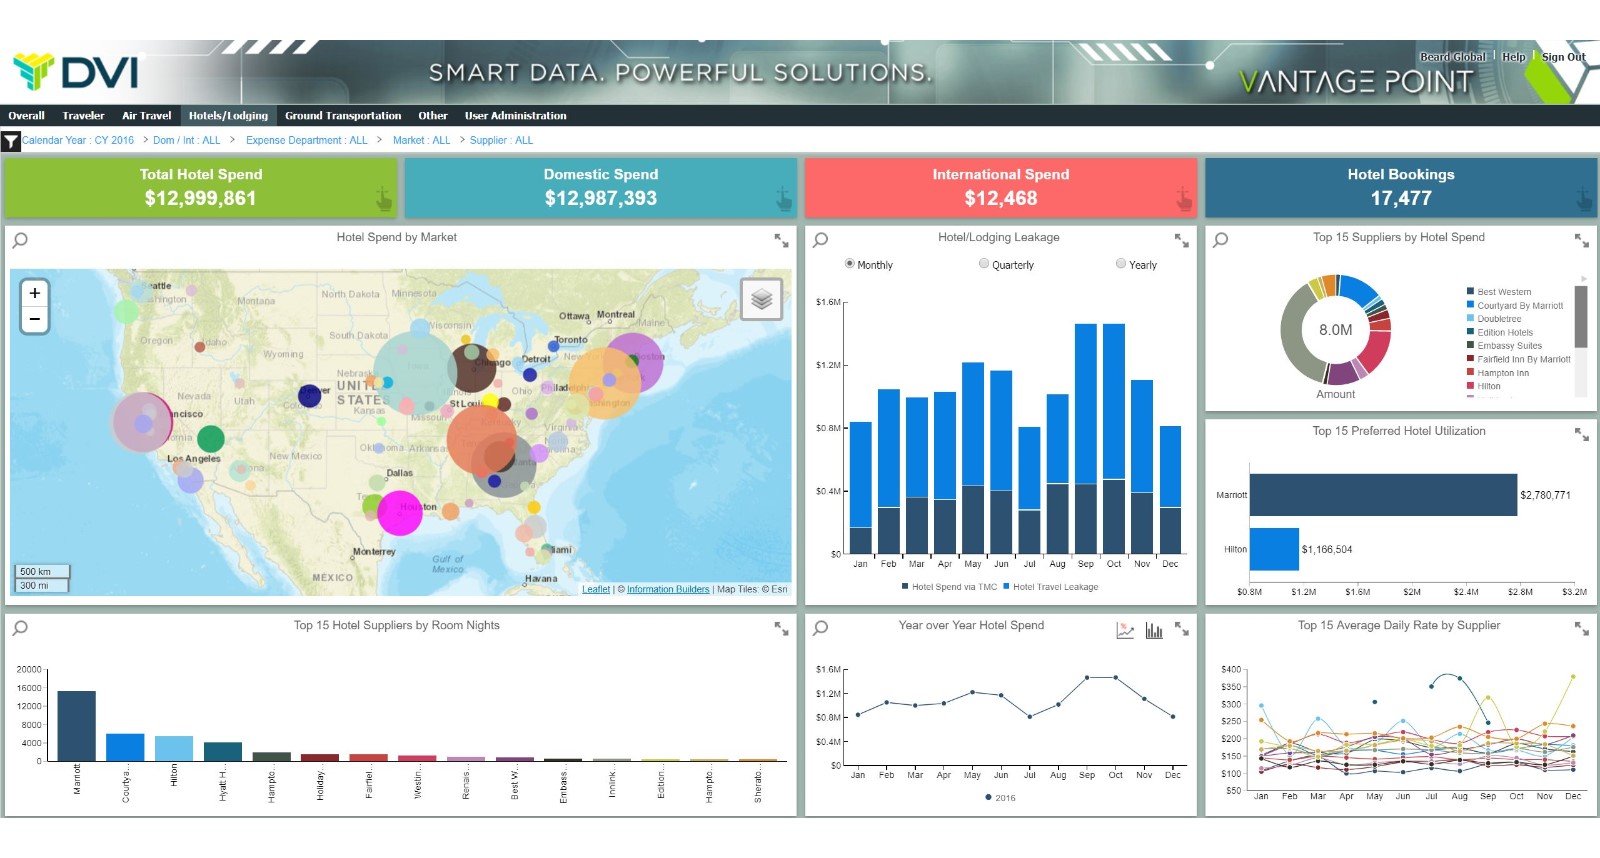The width and height of the screenshot is (1600, 858).
Task: Click the Beard Global link
Action: coord(1453,57)
